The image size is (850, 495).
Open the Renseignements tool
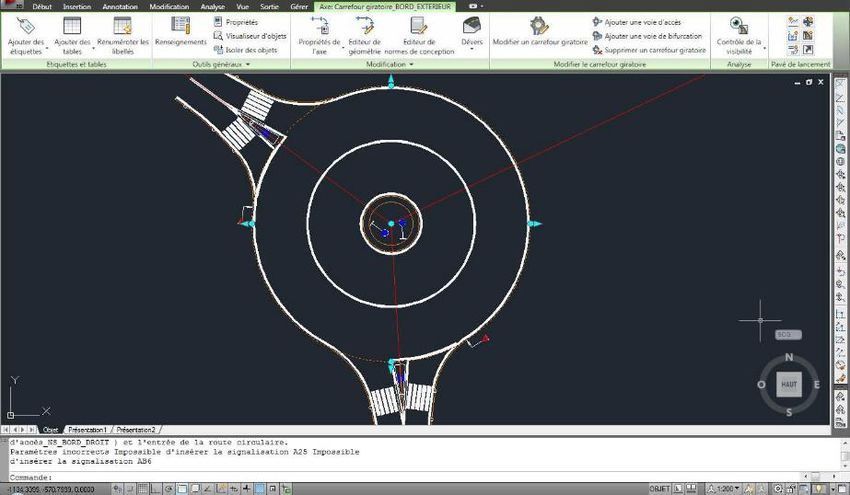point(181,30)
